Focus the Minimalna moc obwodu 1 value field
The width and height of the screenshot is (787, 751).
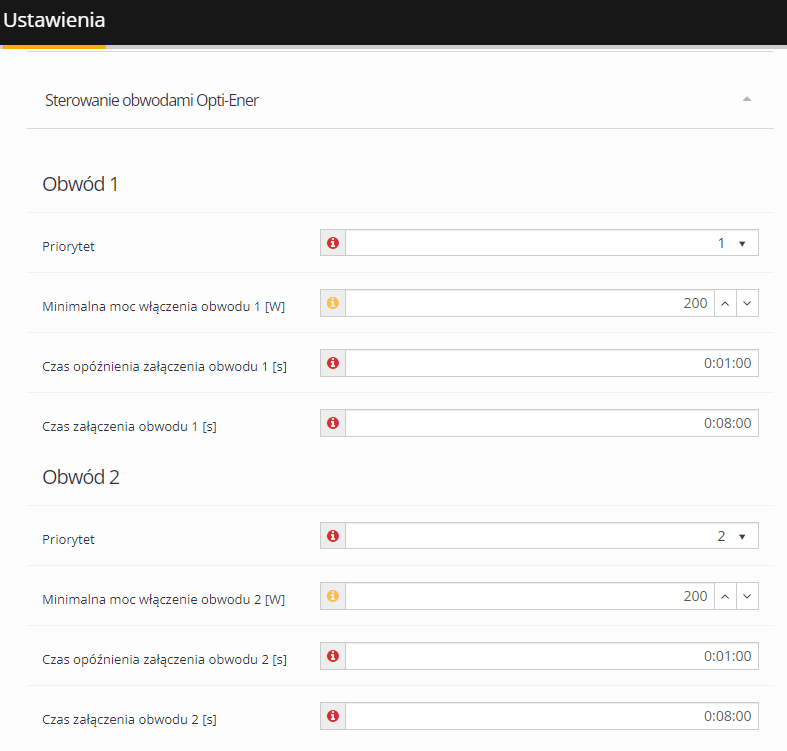point(530,303)
